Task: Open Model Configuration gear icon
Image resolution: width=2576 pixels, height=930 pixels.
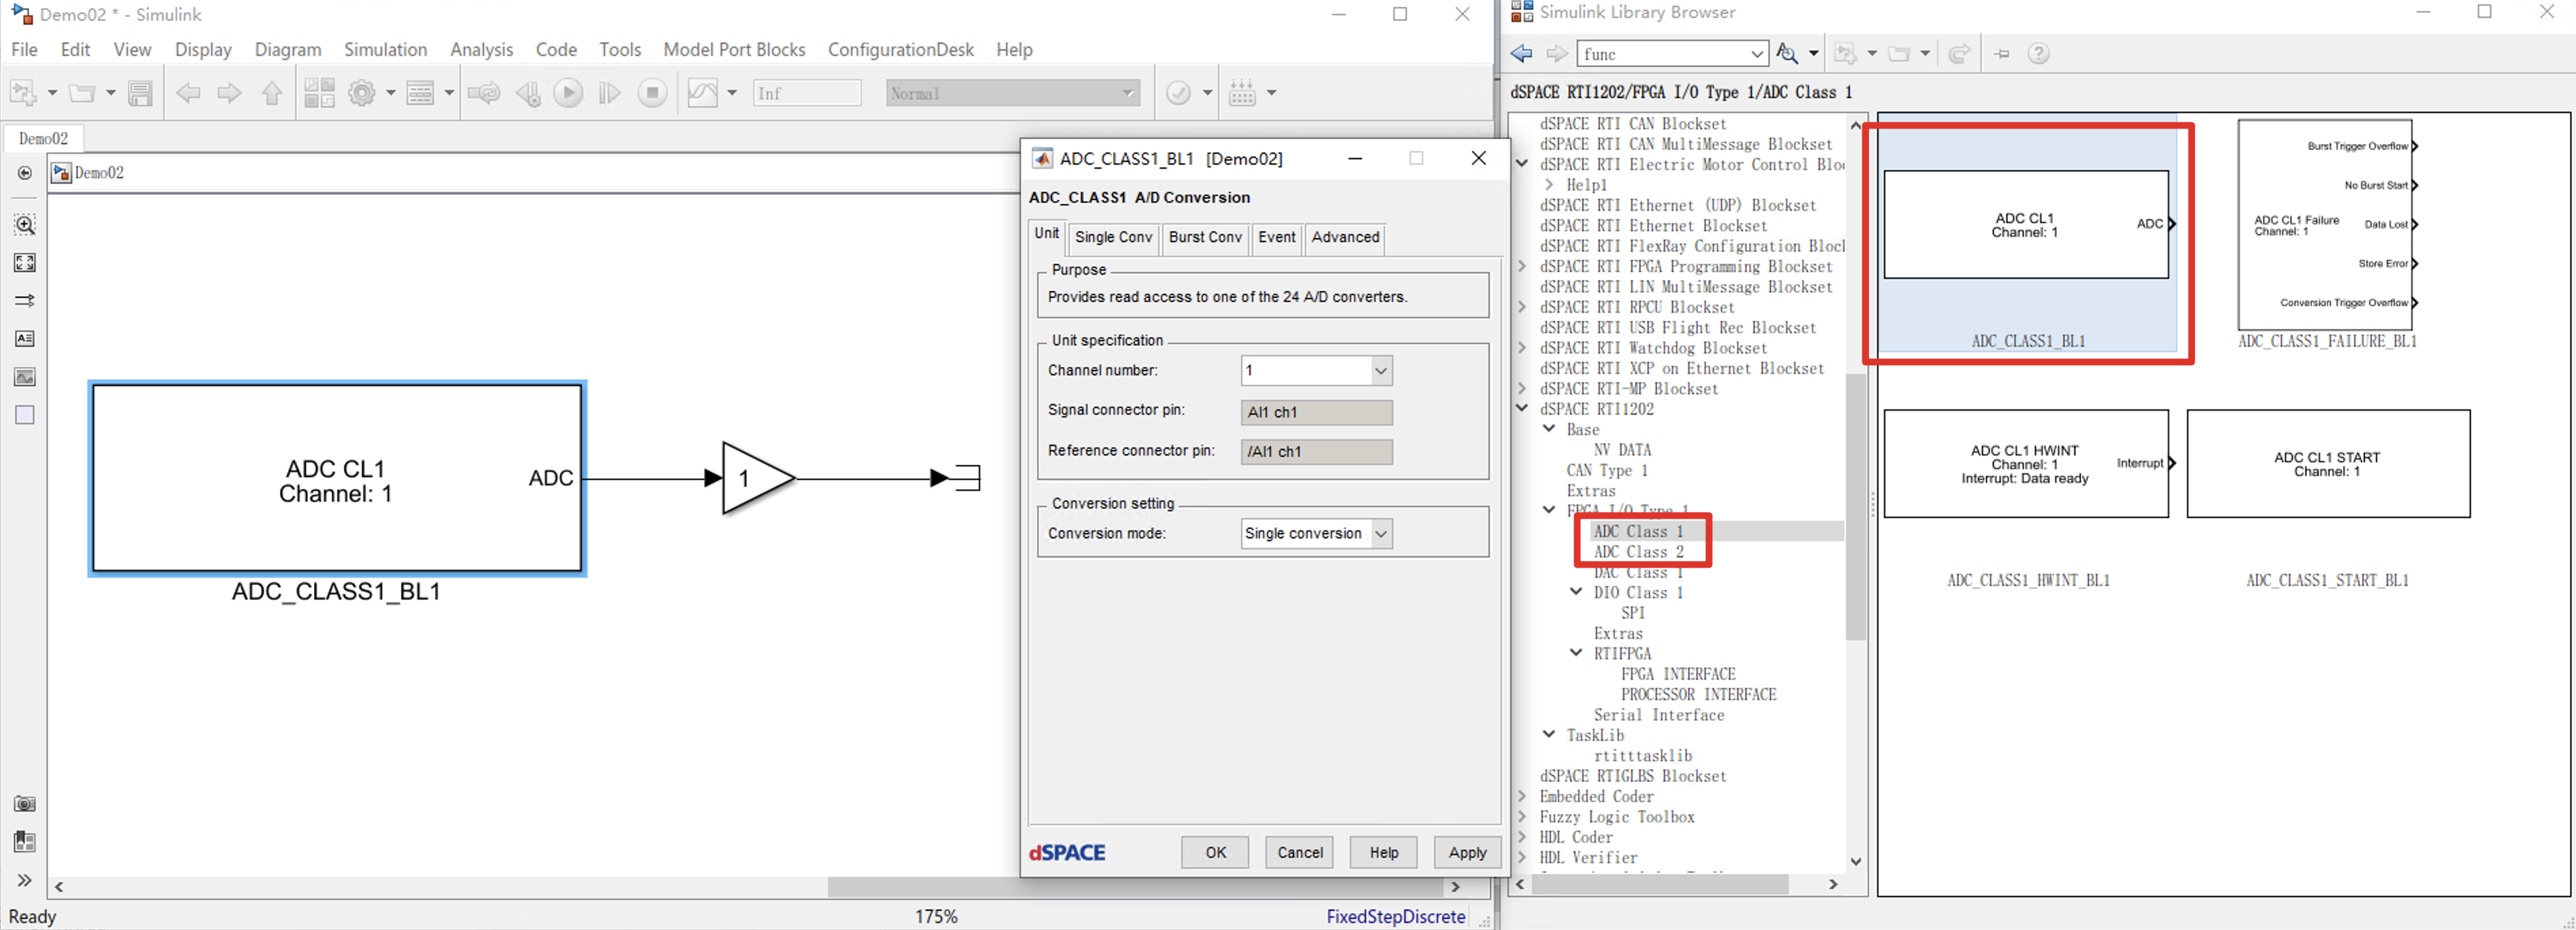Action: pyautogui.click(x=362, y=93)
